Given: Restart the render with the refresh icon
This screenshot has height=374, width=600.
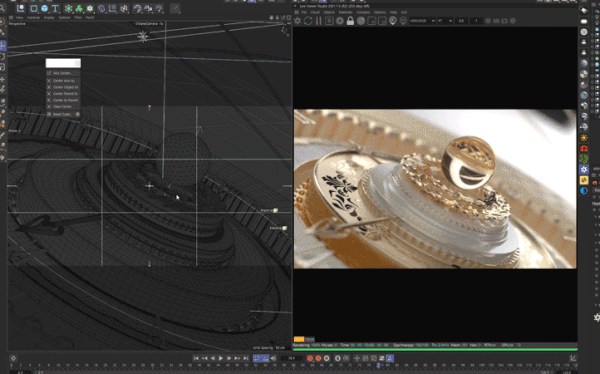Looking at the screenshot, I should point(308,21).
